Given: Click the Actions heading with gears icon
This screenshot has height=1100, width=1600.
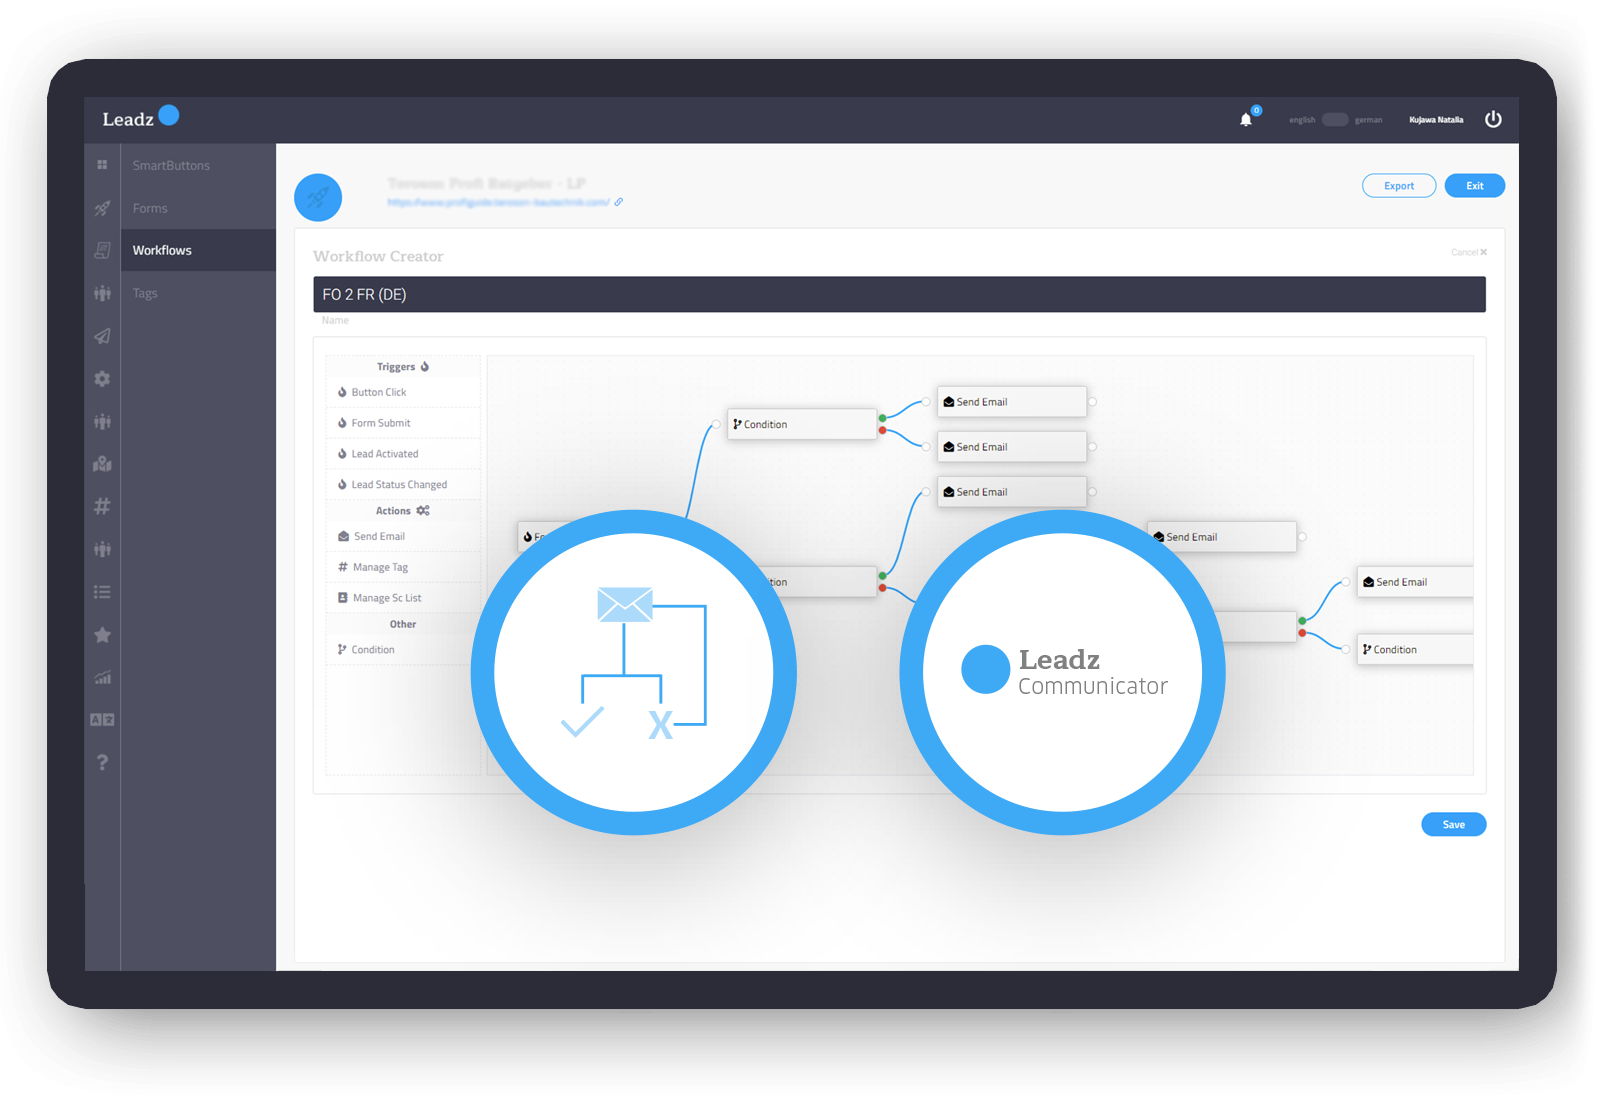Looking at the screenshot, I should [x=403, y=511].
